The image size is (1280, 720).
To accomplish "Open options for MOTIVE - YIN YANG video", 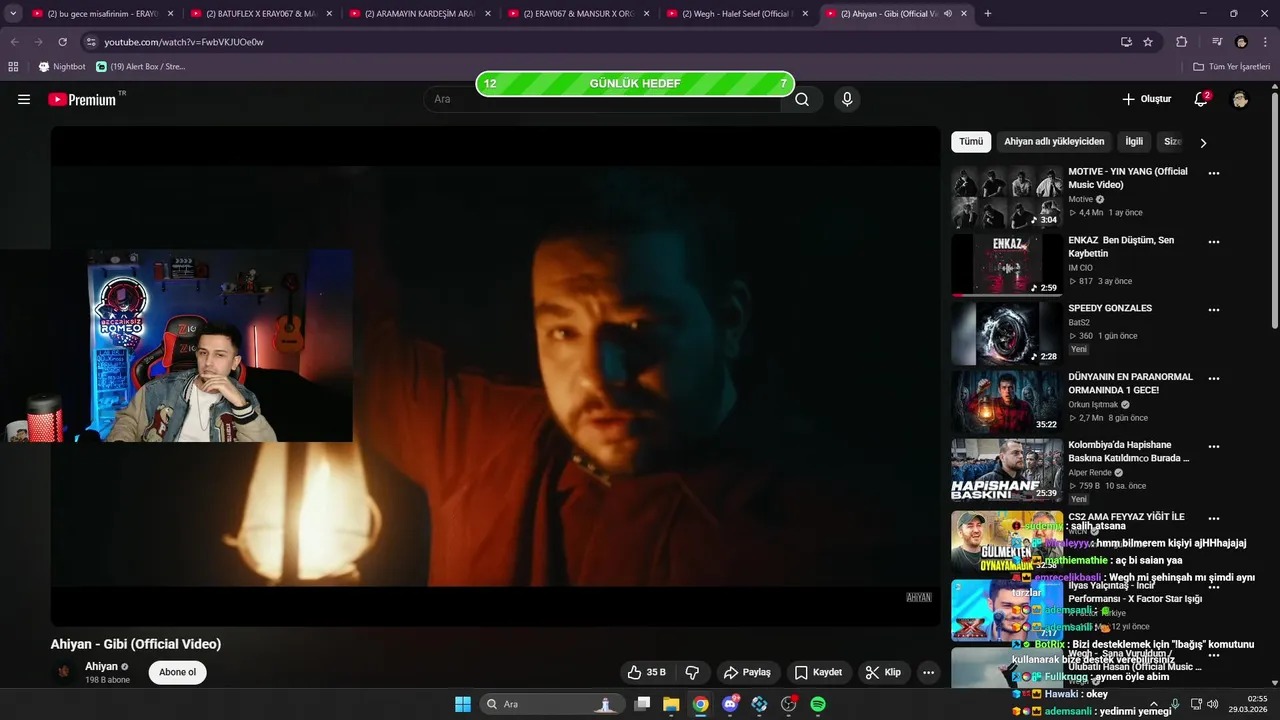I will [x=1214, y=173].
